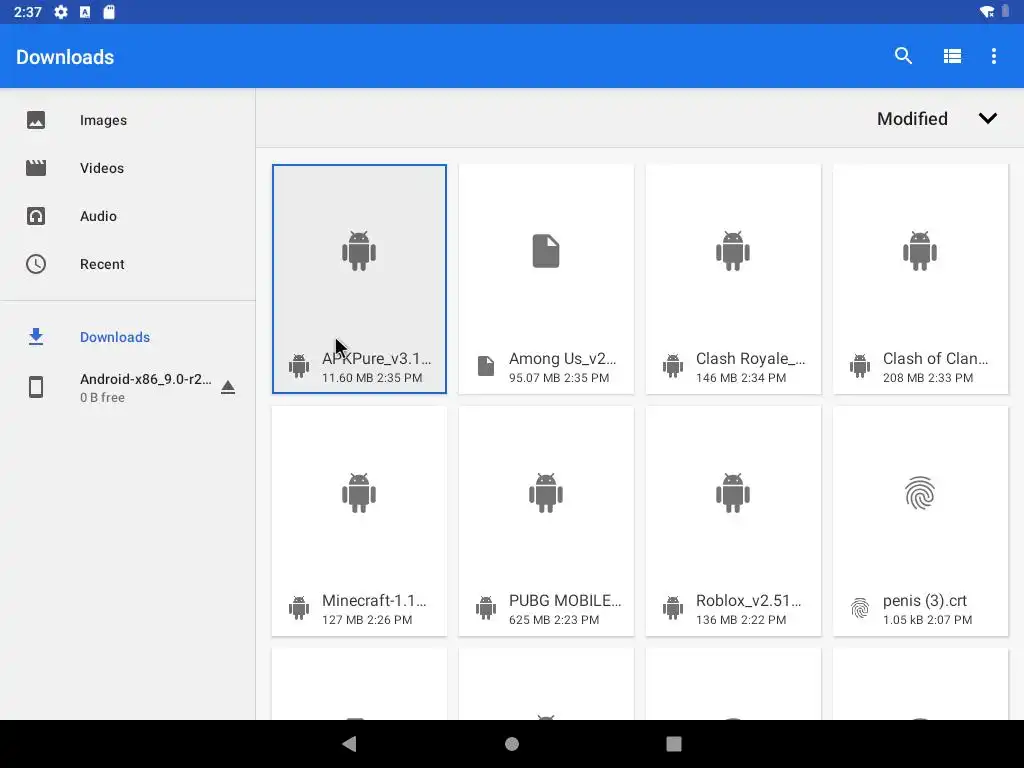
Task: Select the APKPure file large Android thumbnail
Action: (359, 251)
